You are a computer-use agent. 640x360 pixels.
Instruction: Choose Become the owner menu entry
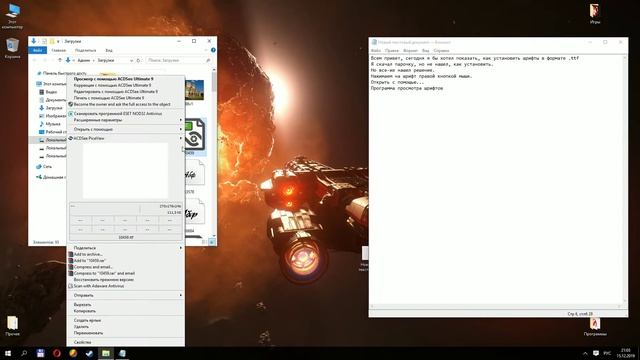click(x=126, y=104)
